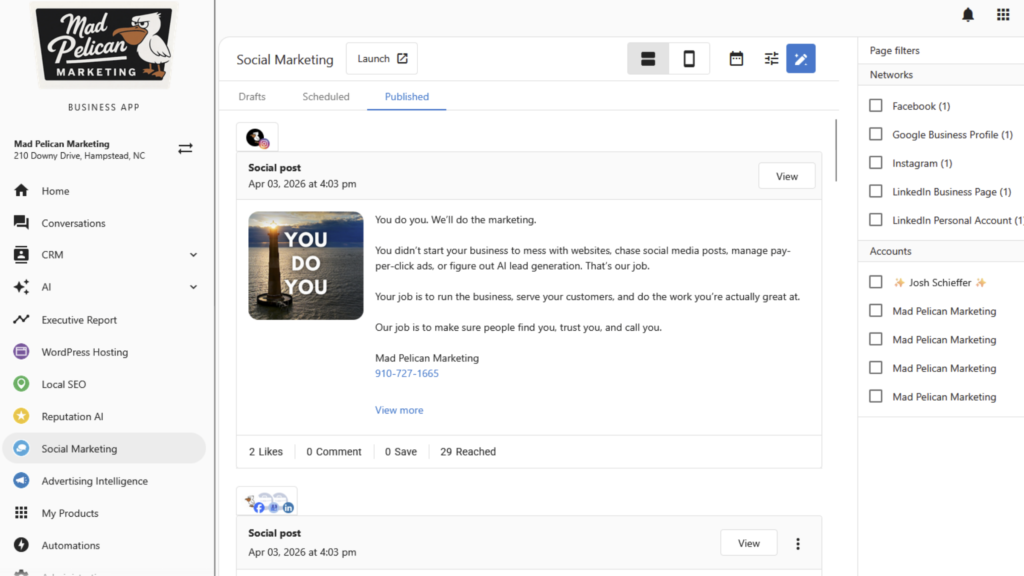Image resolution: width=1024 pixels, height=576 pixels.
Task: Click the Launch button
Action: 381,58
